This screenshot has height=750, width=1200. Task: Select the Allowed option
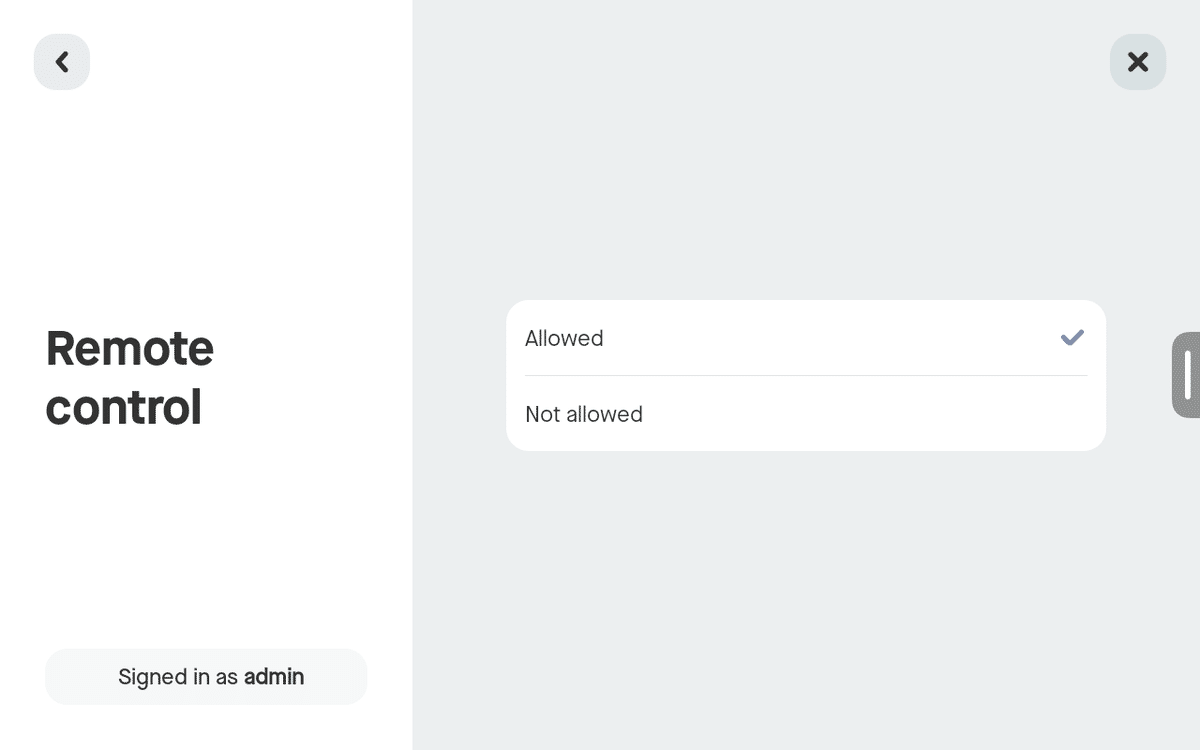click(806, 338)
